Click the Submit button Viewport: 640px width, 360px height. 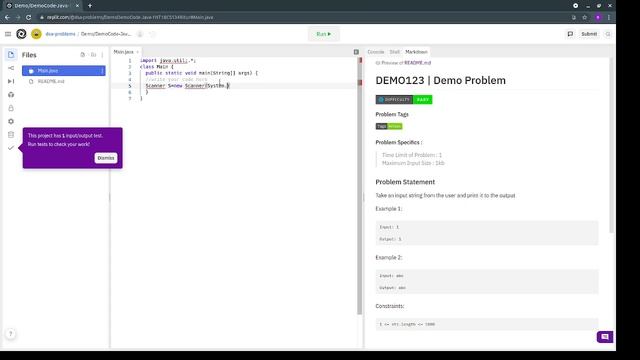tap(589, 34)
